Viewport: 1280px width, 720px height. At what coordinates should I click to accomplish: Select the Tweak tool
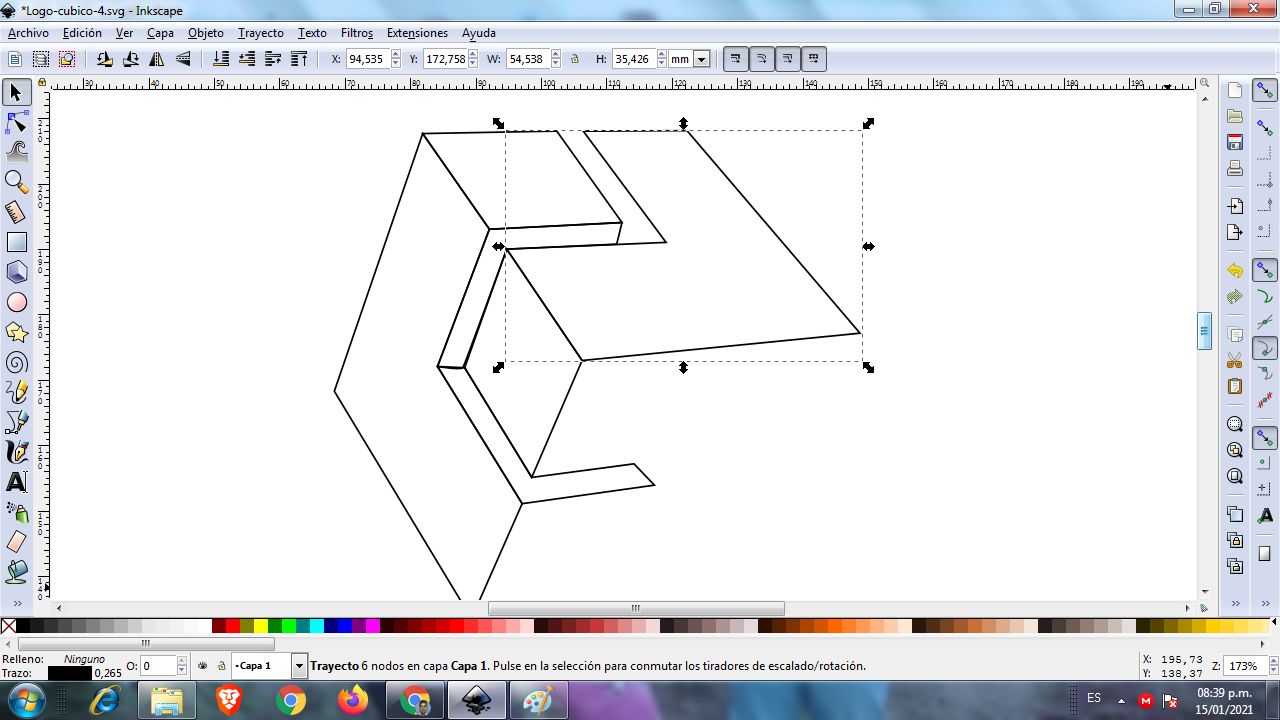pyautogui.click(x=16, y=152)
